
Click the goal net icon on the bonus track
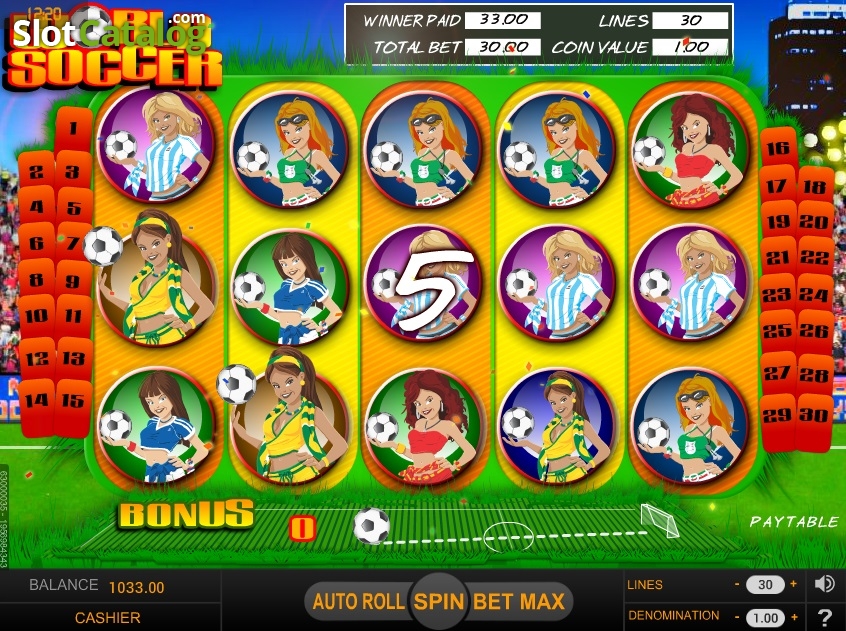tap(659, 519)
